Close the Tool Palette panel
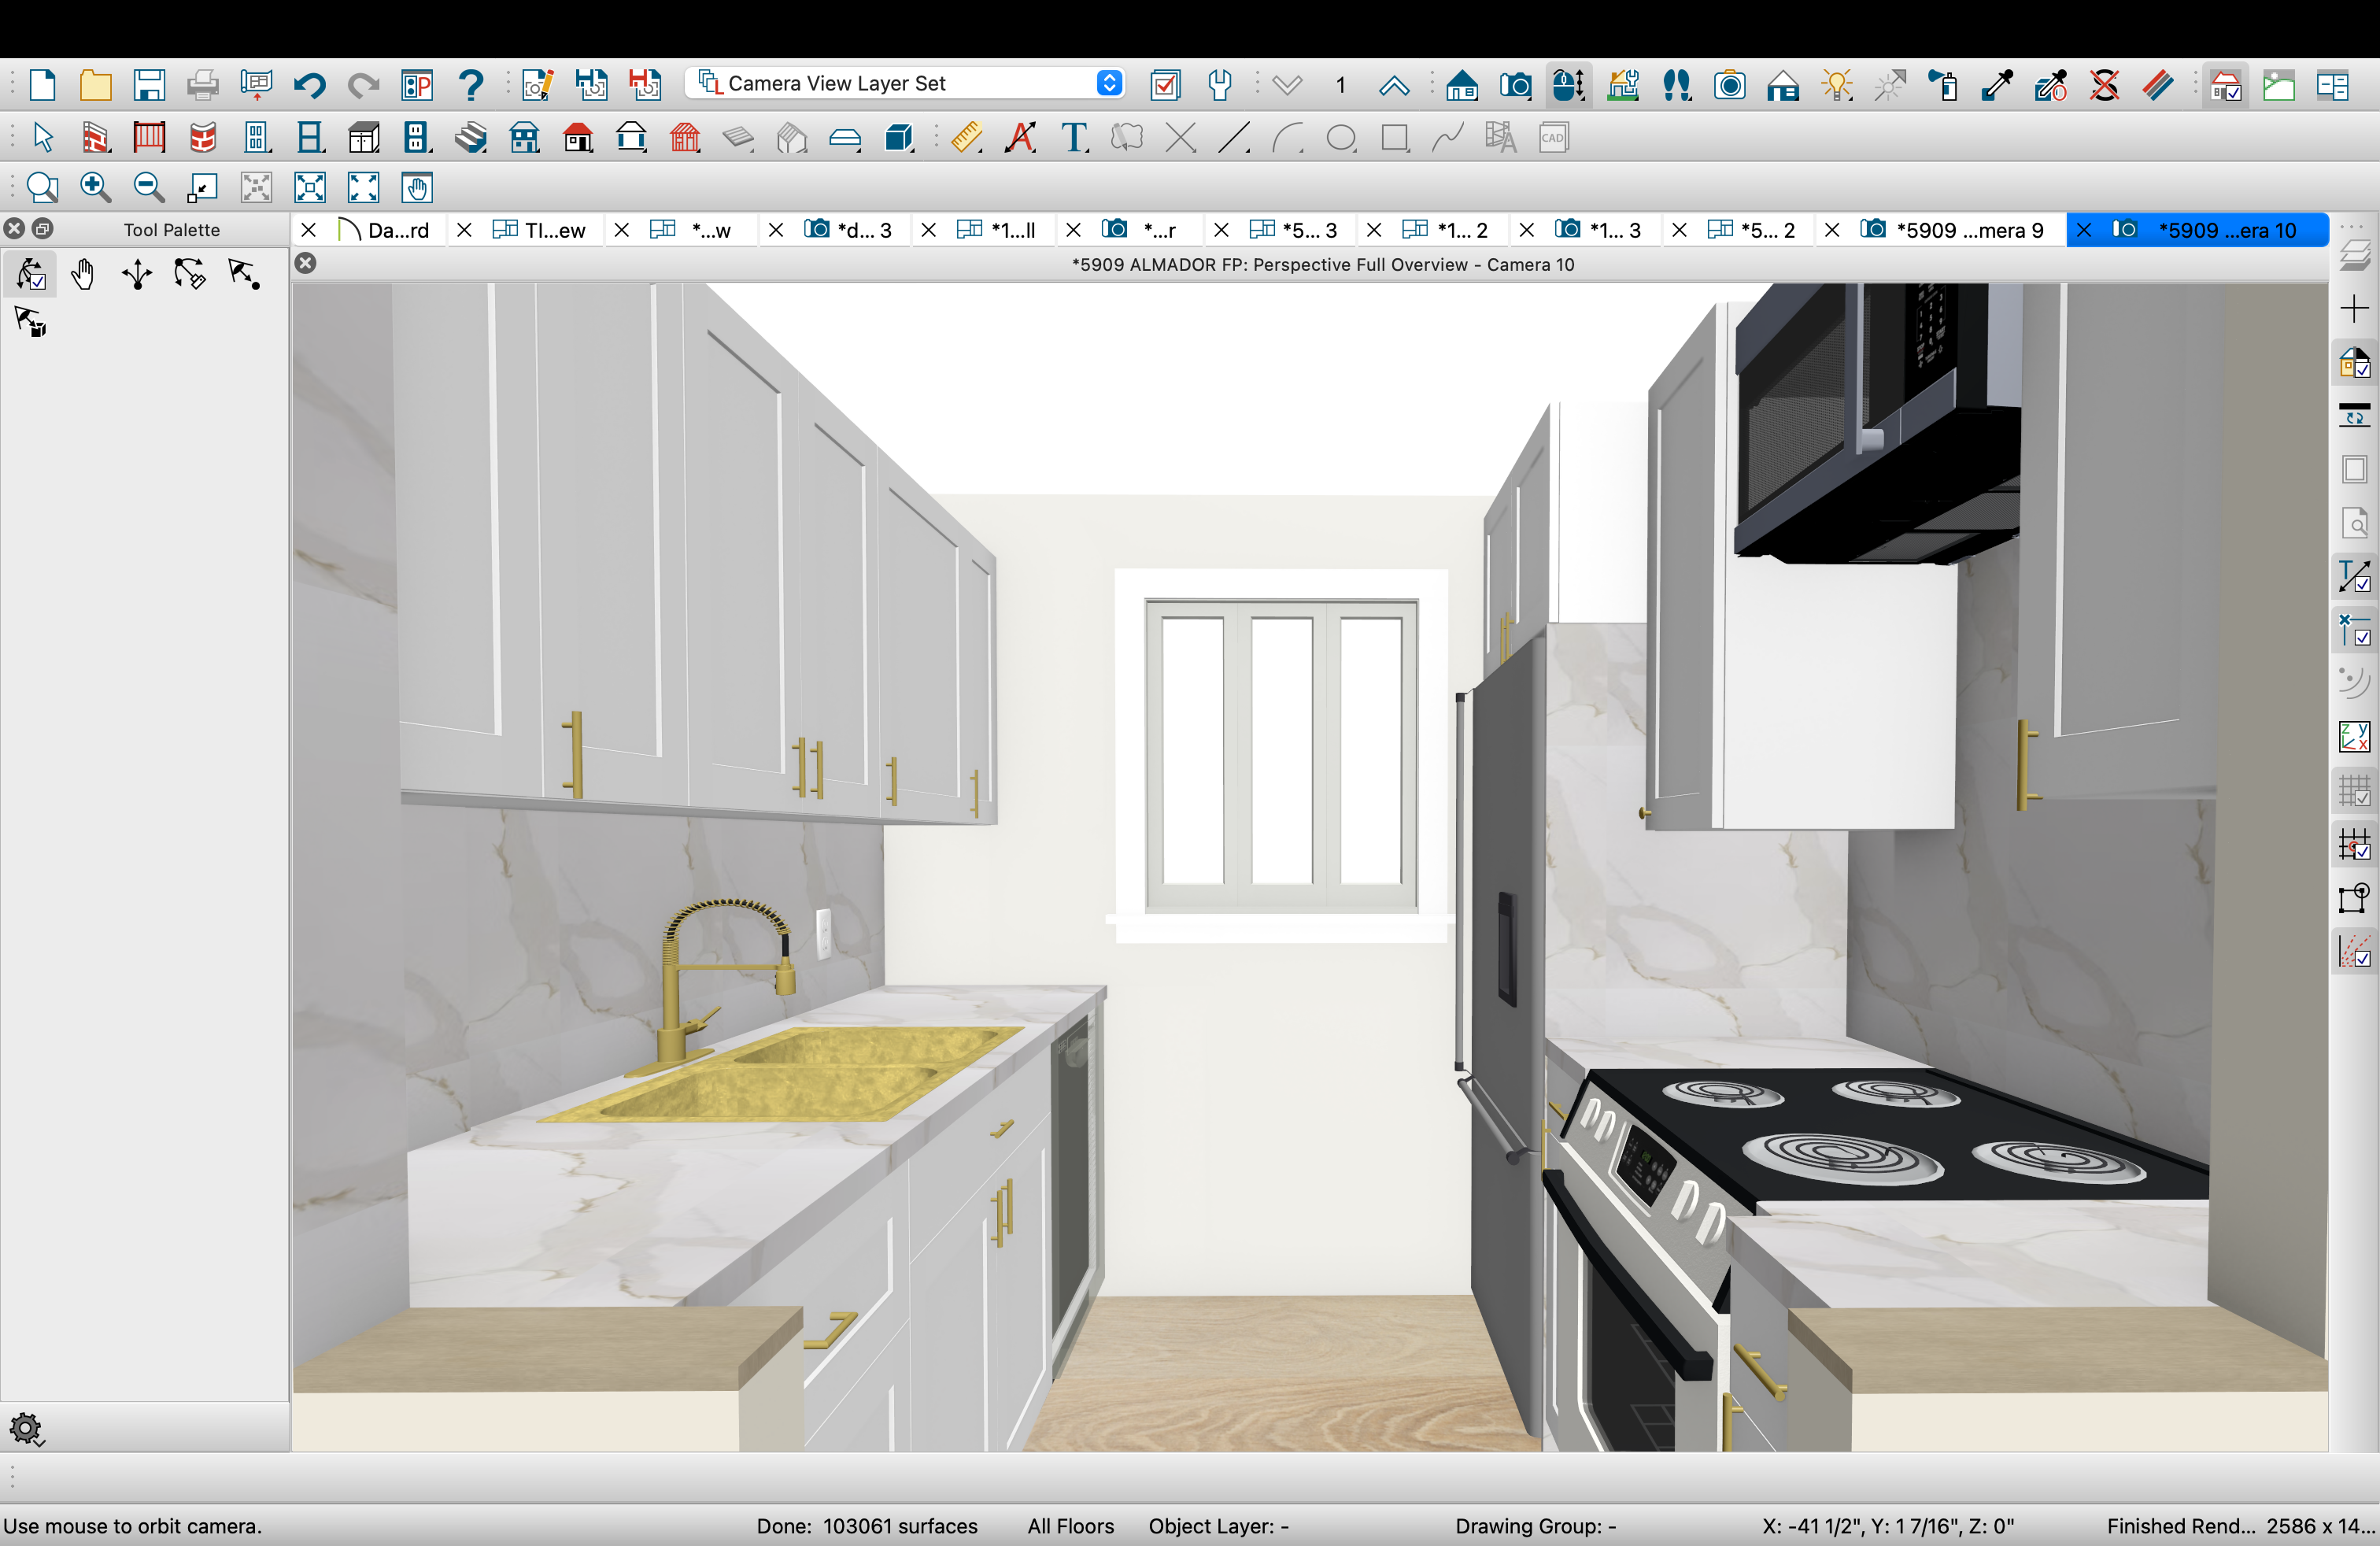Viewport: 2380px width, 1546px height. click(14, 229)
